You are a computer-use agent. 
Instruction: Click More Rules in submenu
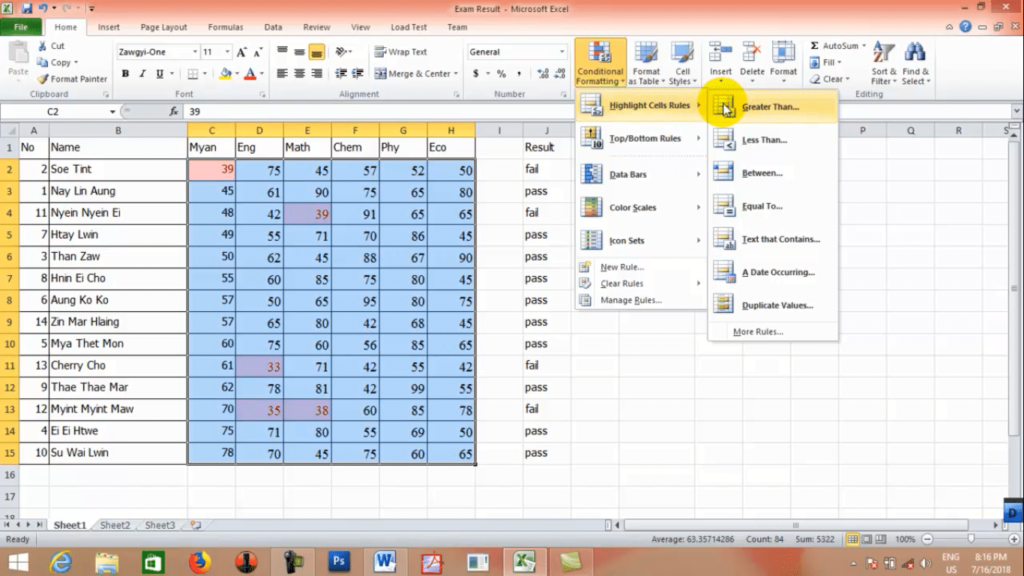[758, 332]
